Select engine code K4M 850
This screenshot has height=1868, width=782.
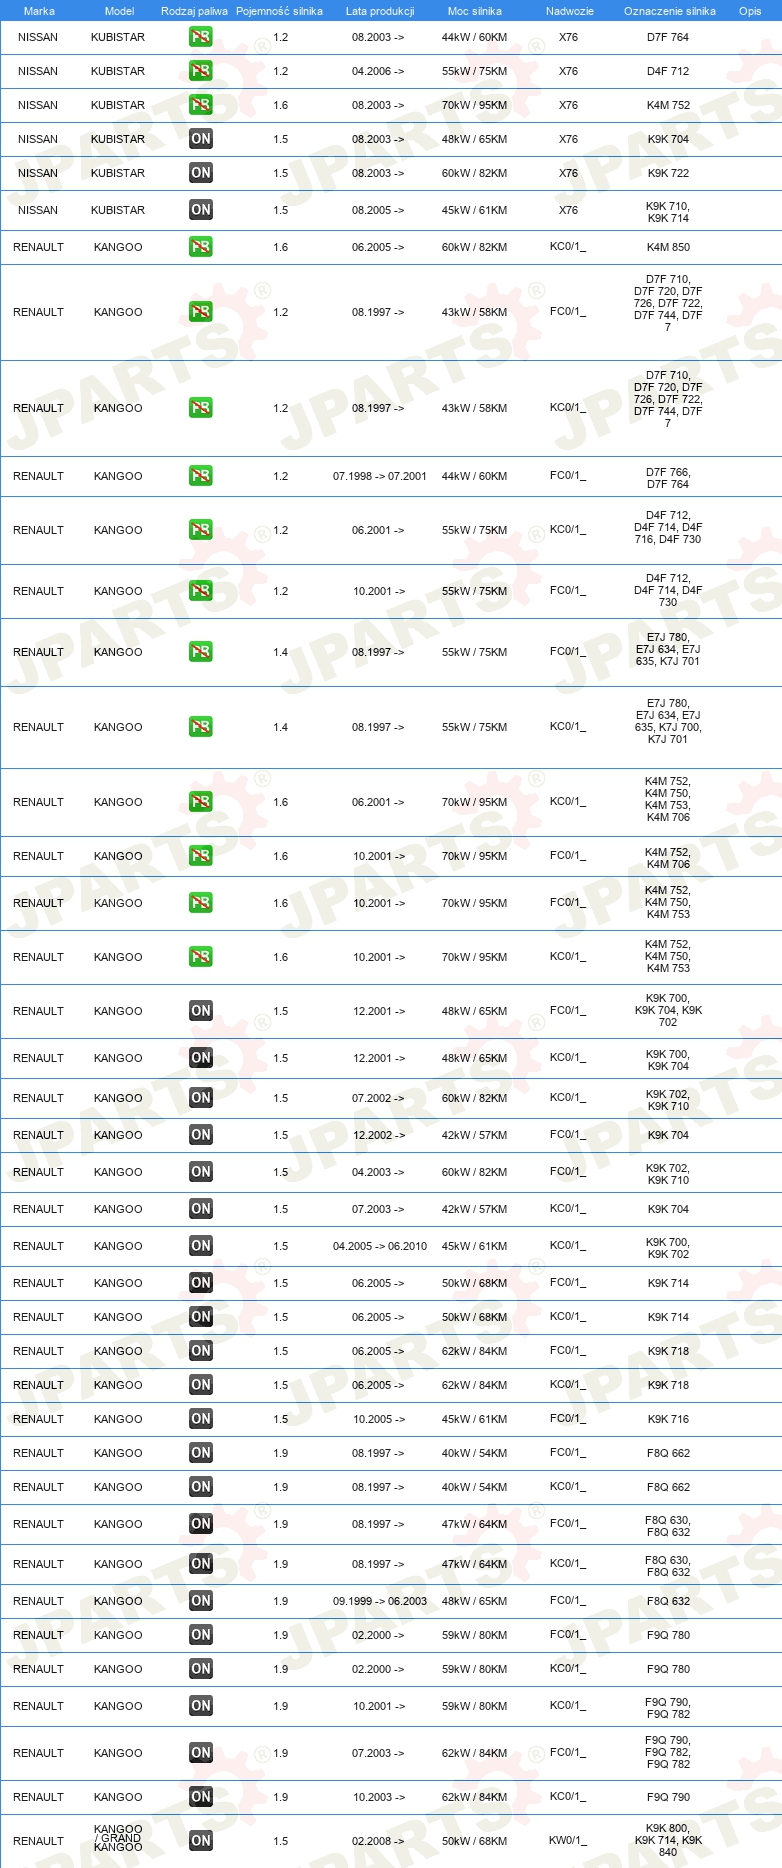click(x=668, y=247)
